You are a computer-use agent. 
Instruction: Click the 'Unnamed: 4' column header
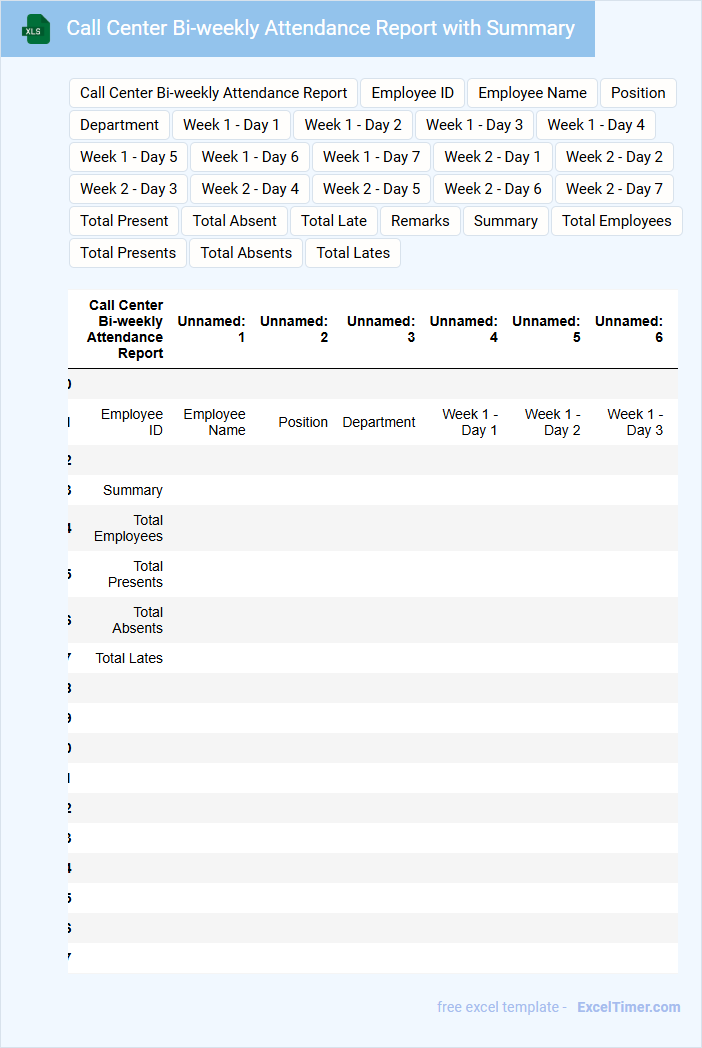tap(463, 330)
